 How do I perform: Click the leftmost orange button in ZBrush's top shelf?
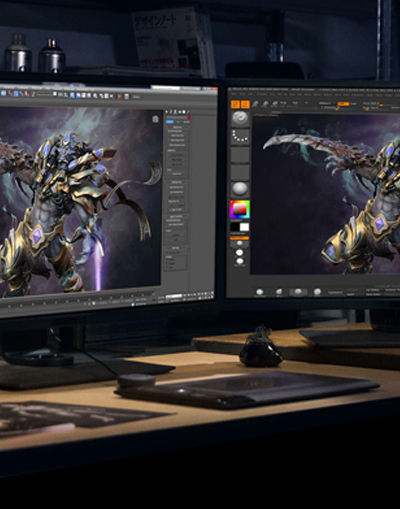(x=235, y=104)
